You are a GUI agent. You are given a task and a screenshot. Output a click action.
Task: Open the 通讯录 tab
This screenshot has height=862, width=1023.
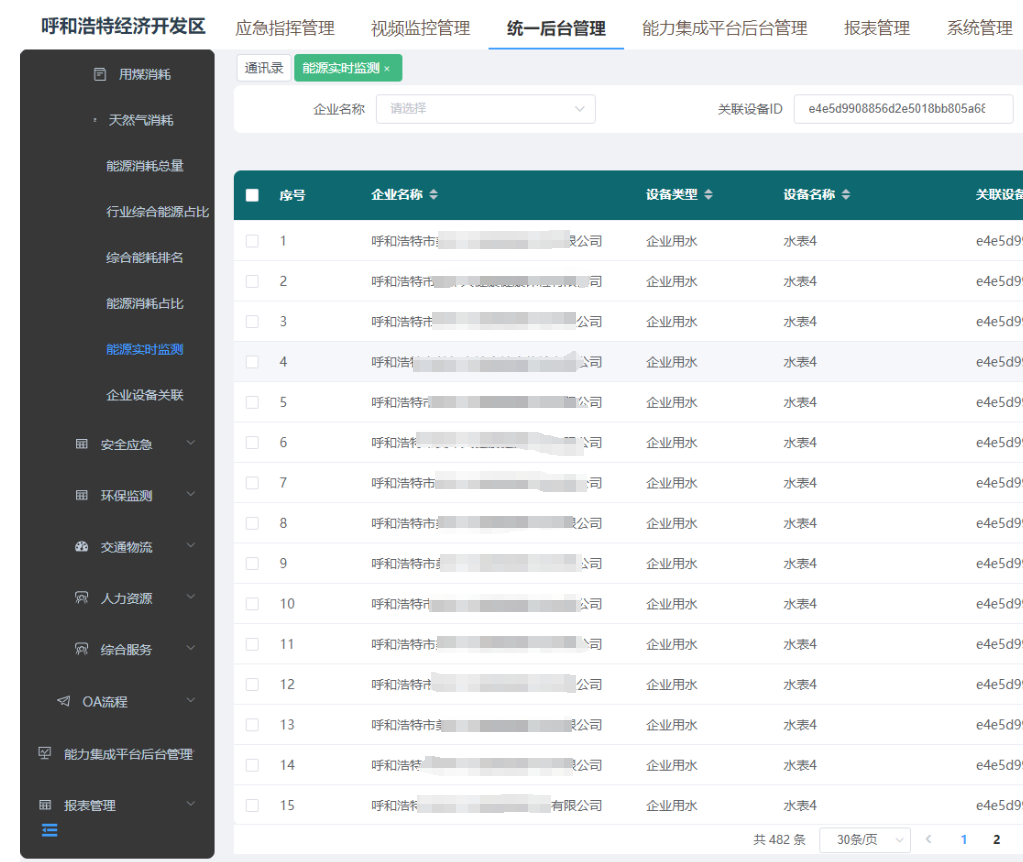(264, 68)
